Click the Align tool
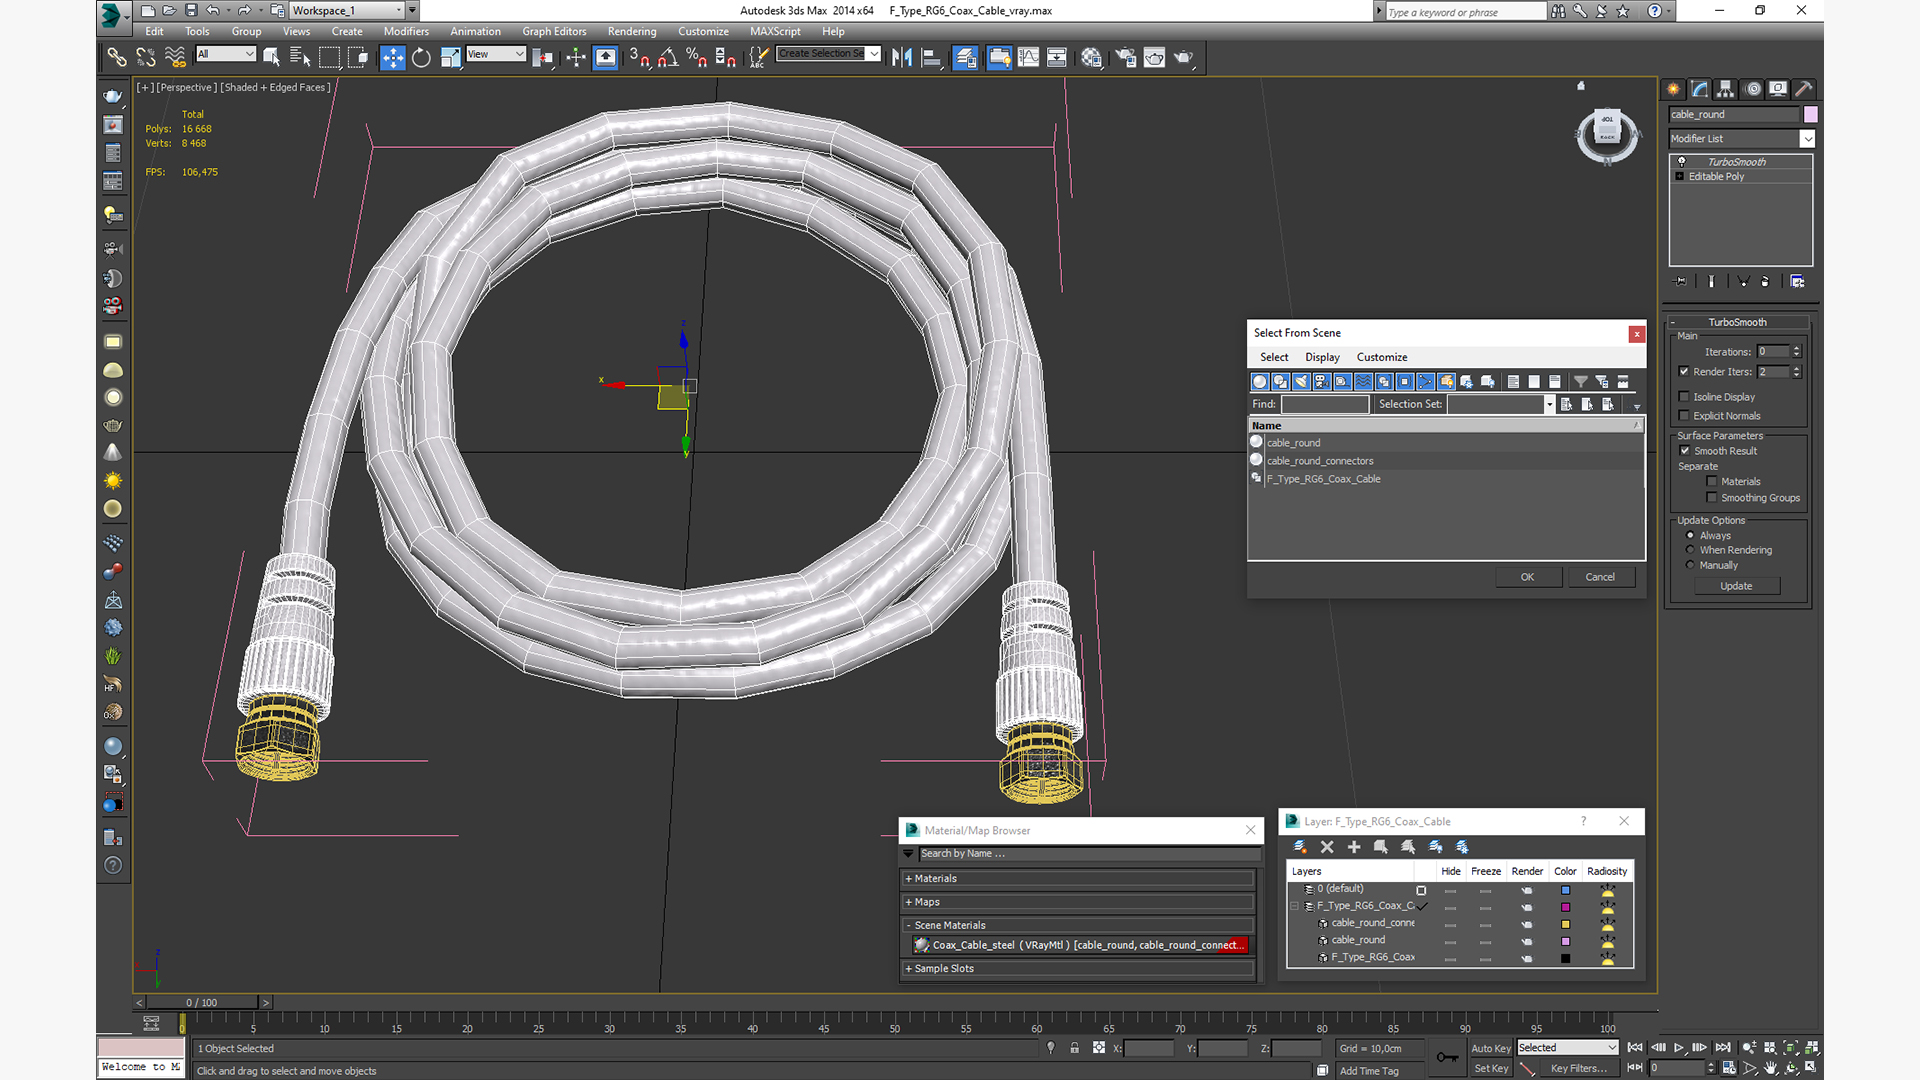Image resolution: width=1920 pixels, height=1080 pixels. (931, 58)
